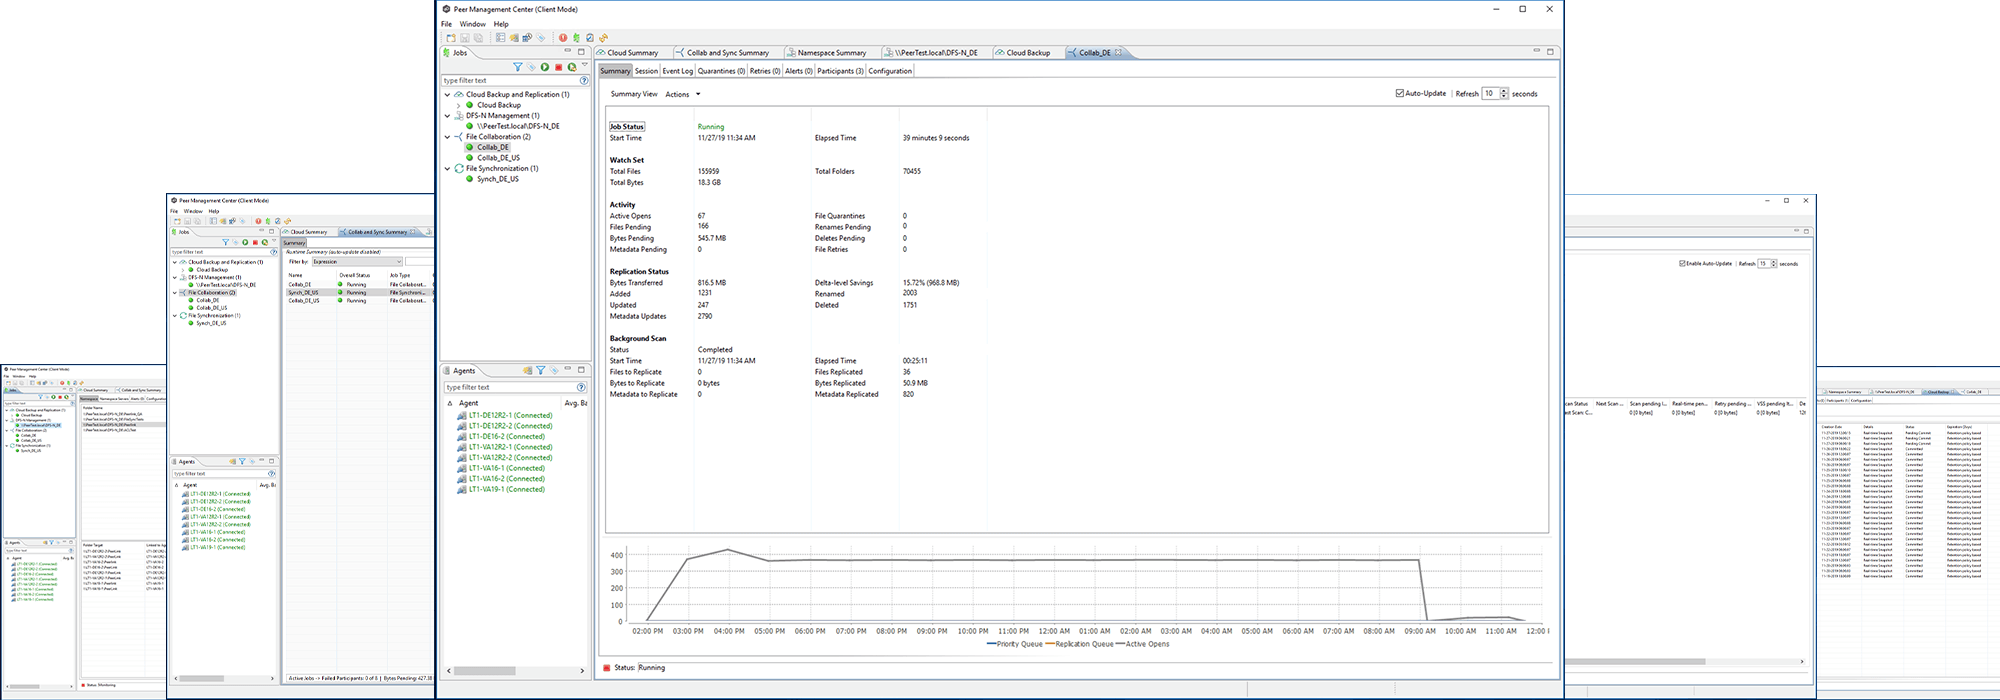This screenshot has height=700, width=2000.
Task: Open Filter by dropdown in second-left window
Action: pos(357,262)
